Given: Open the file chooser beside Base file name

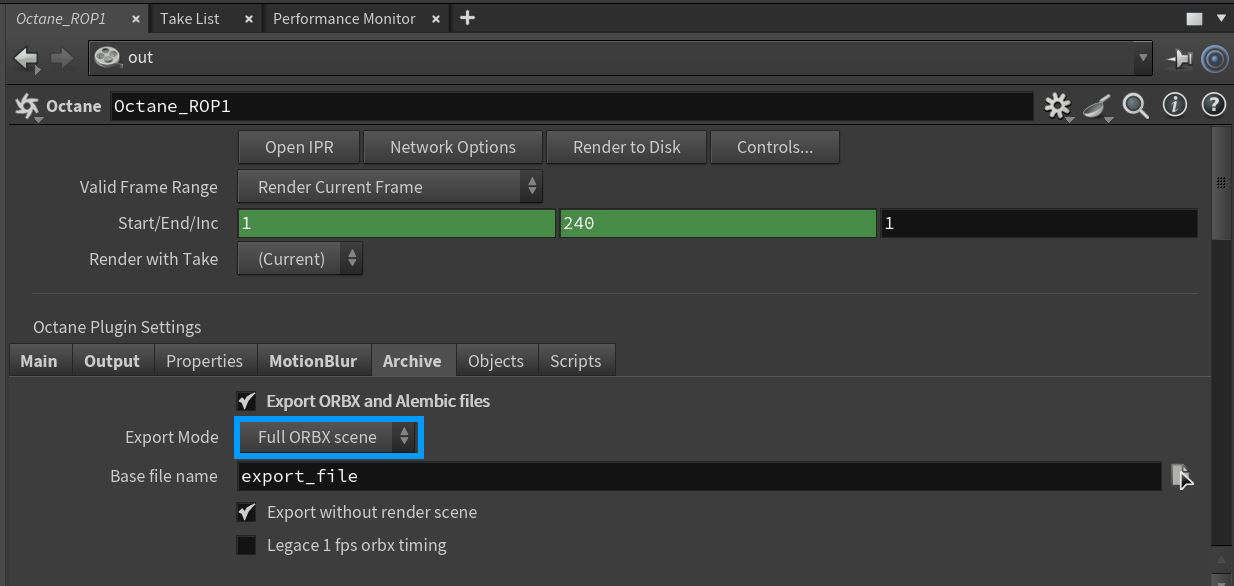Looking at the screenshot, I should click(x=1183, y=476).
